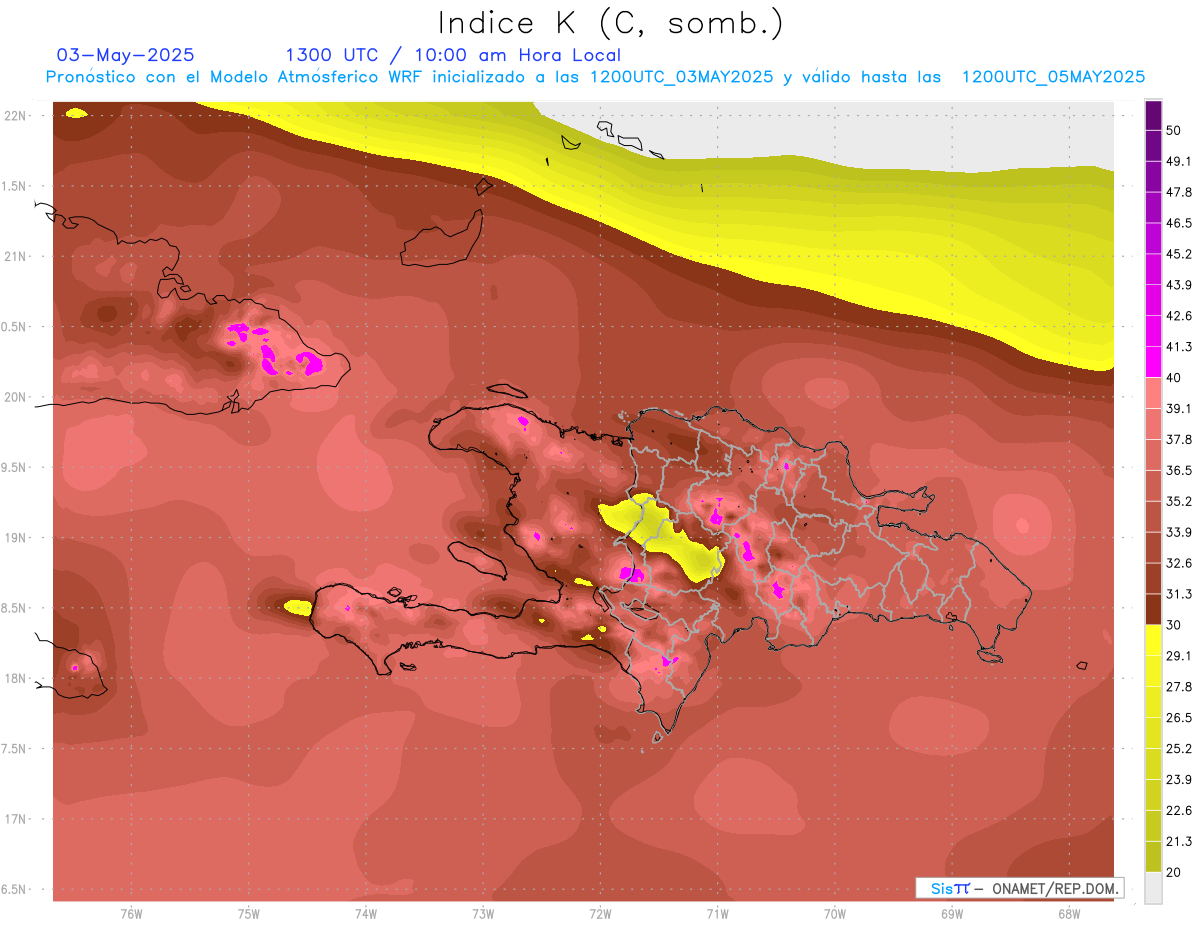The height and width of the screenshot is (927, 1200).
Task: Click the magenta legend segment between 40 and 41.3
Action: coord(1153,362)
